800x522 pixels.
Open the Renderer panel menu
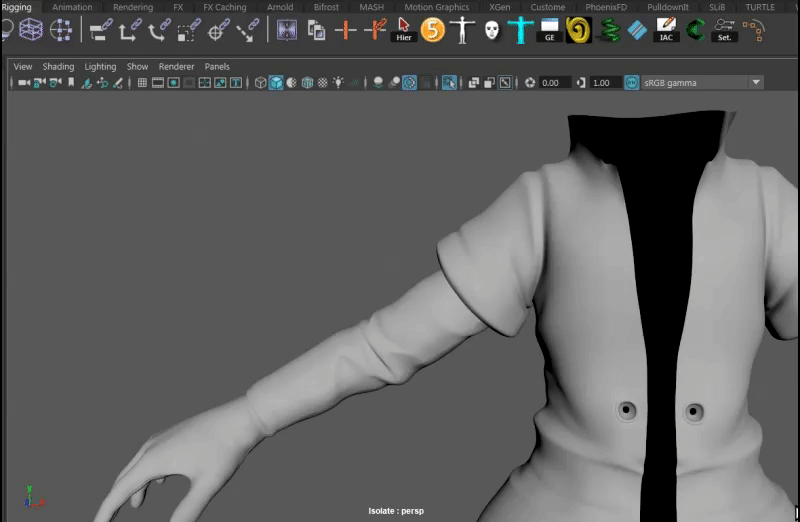click(x=176, y=66)
